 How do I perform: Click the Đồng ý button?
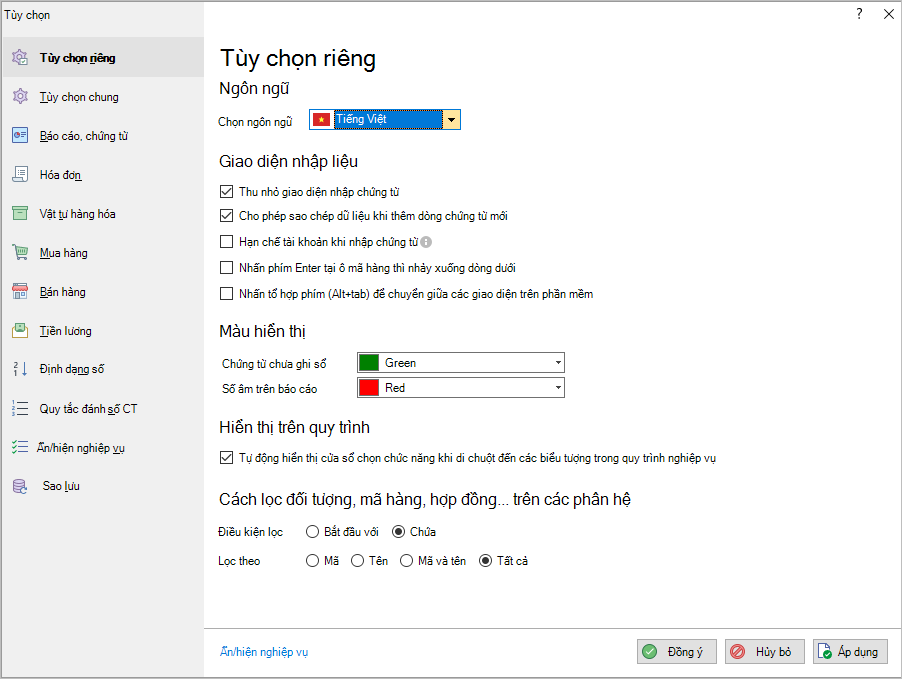pyautogui.click(x=676, y=652)
